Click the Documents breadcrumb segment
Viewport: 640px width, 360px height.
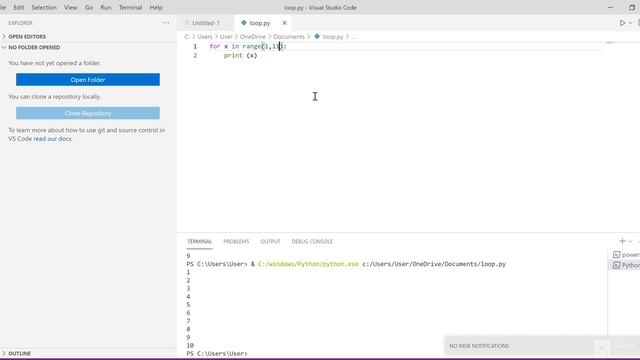coord(289,37)
